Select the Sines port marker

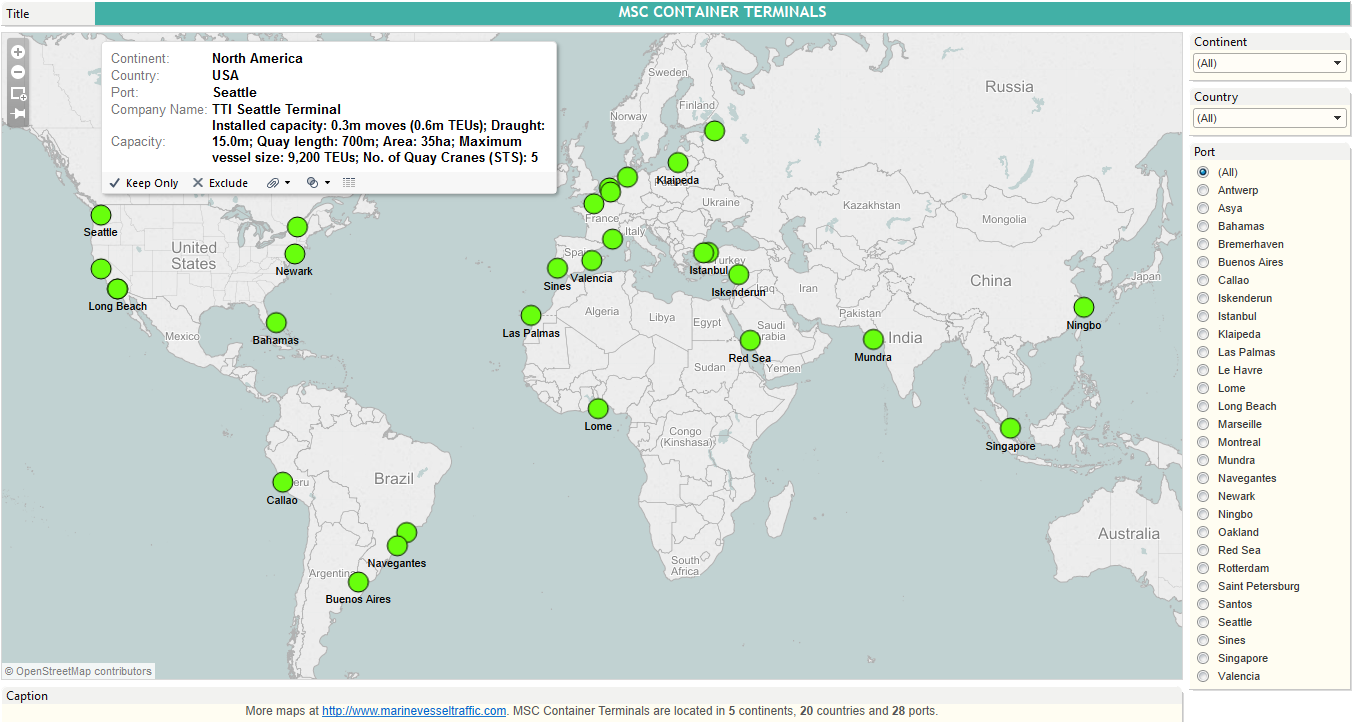(557, 268)
